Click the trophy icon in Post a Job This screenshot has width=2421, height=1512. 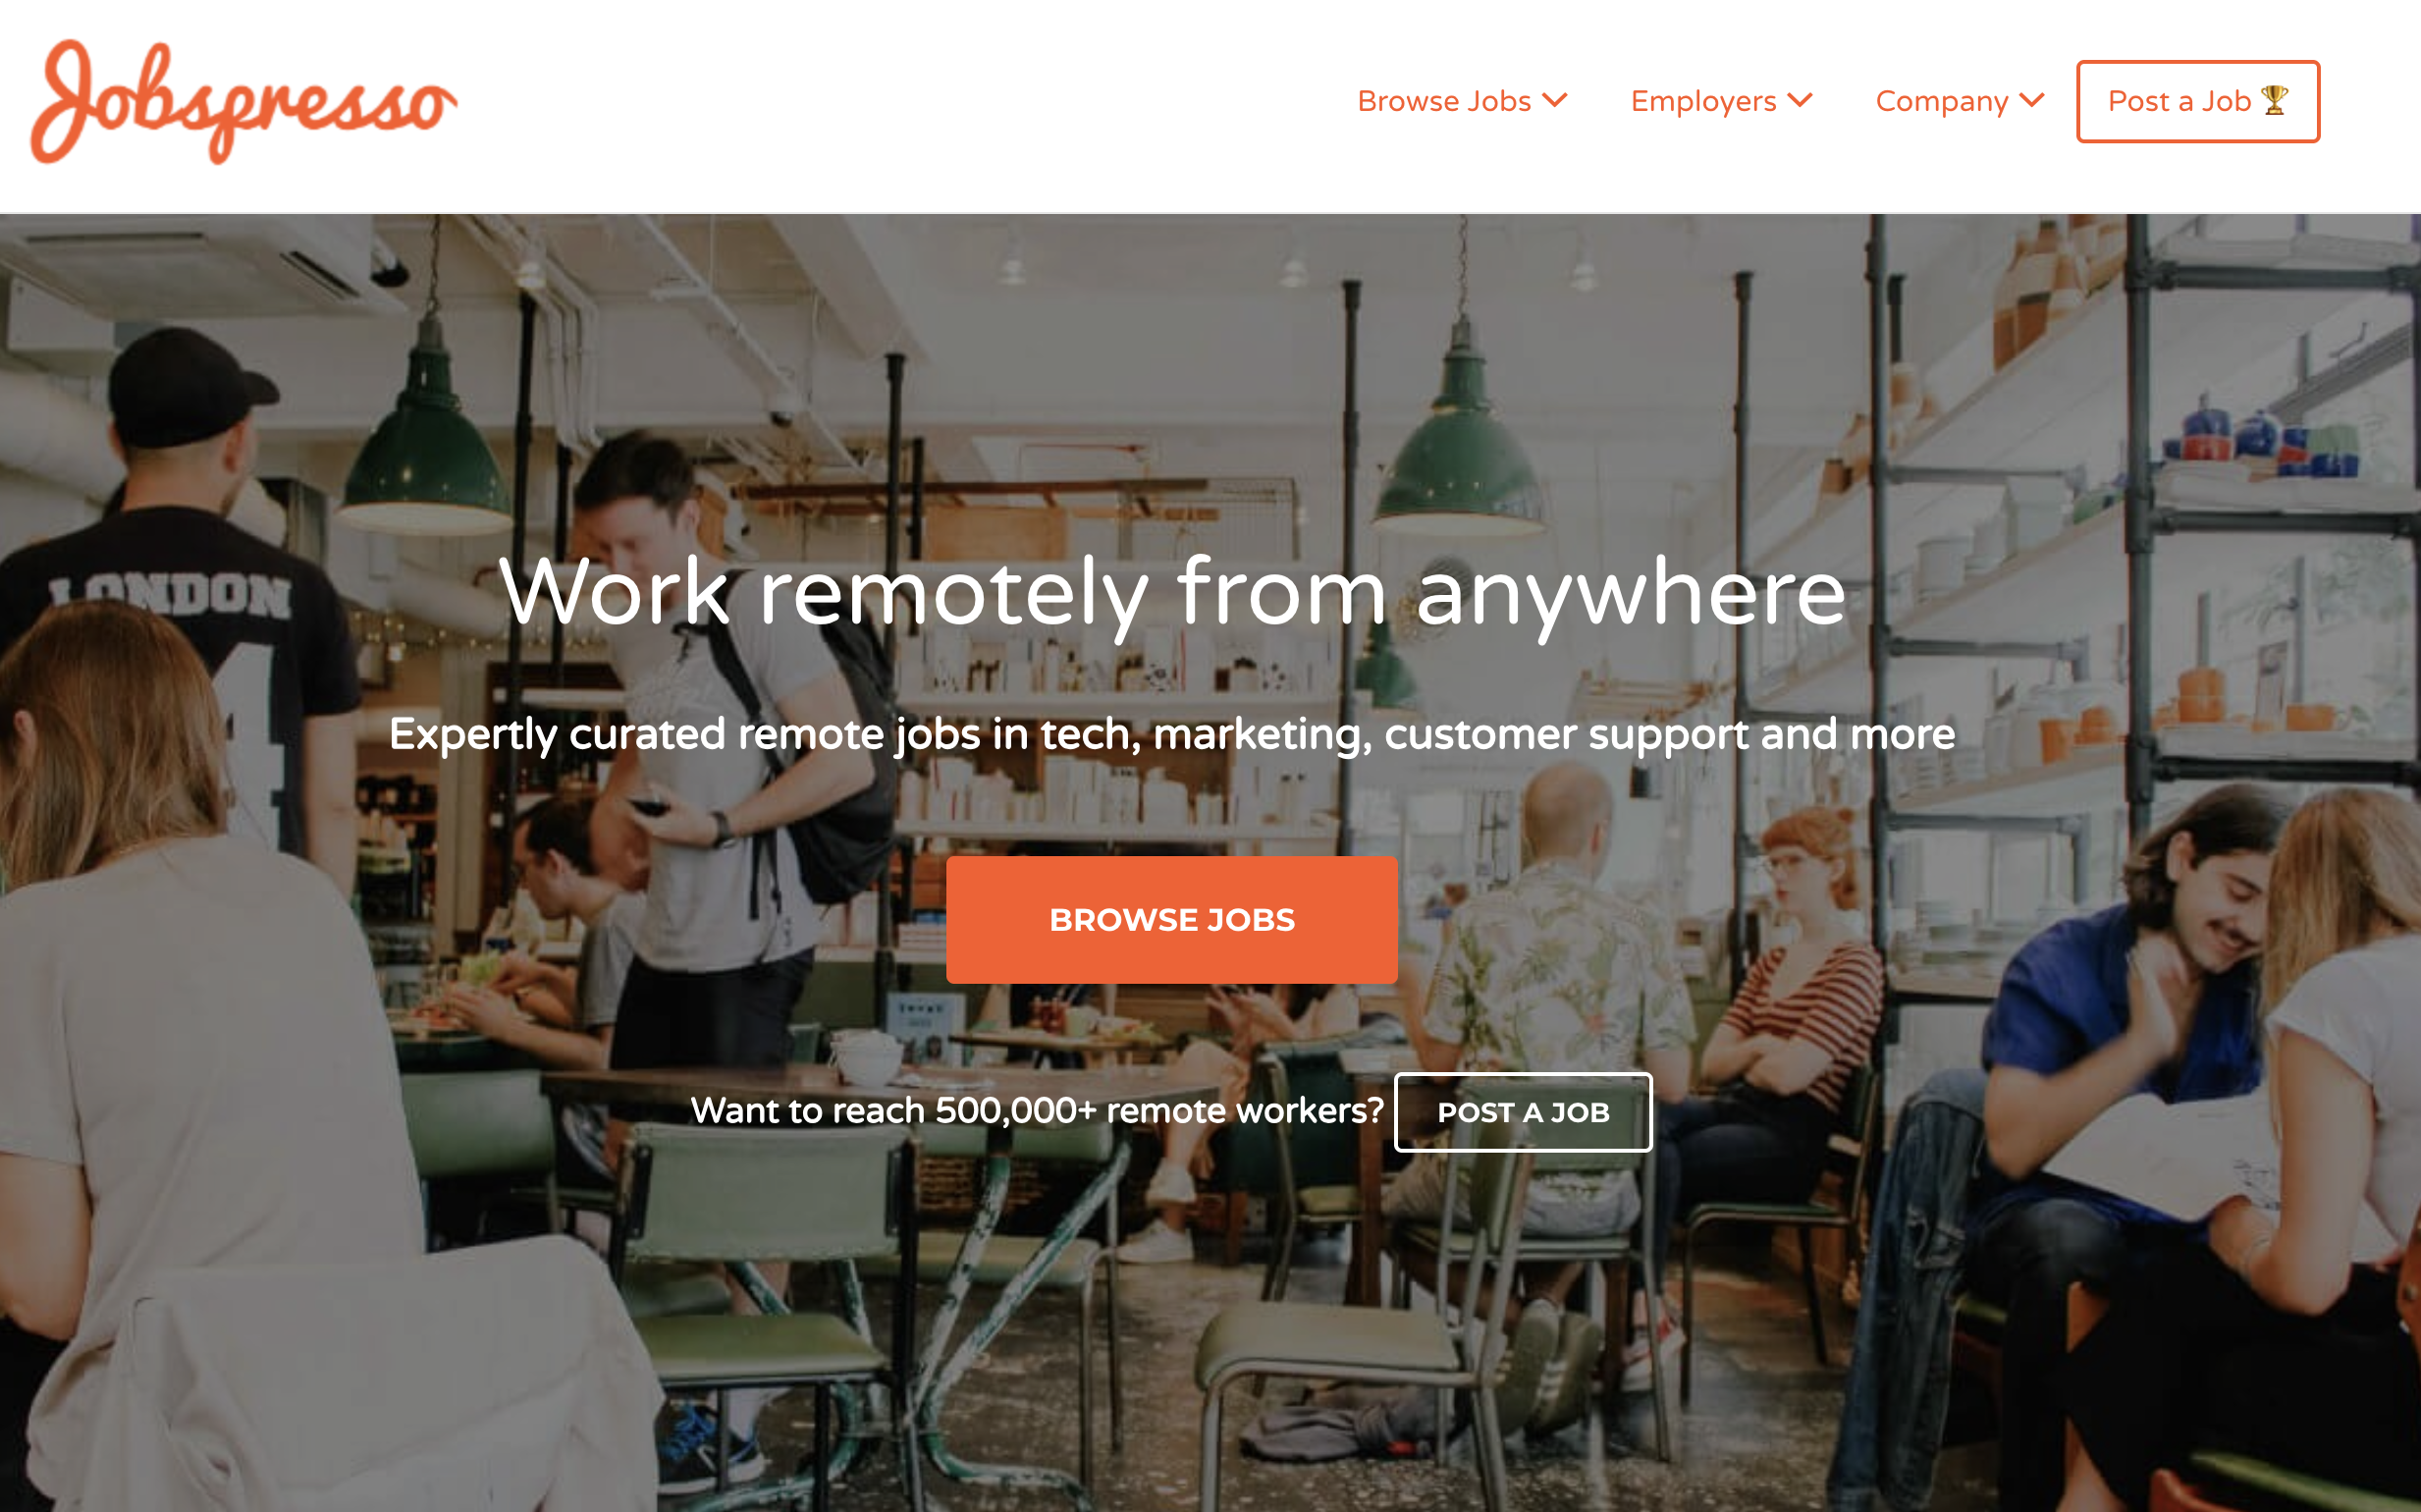pyautogui.click(x=2275, y=100)
